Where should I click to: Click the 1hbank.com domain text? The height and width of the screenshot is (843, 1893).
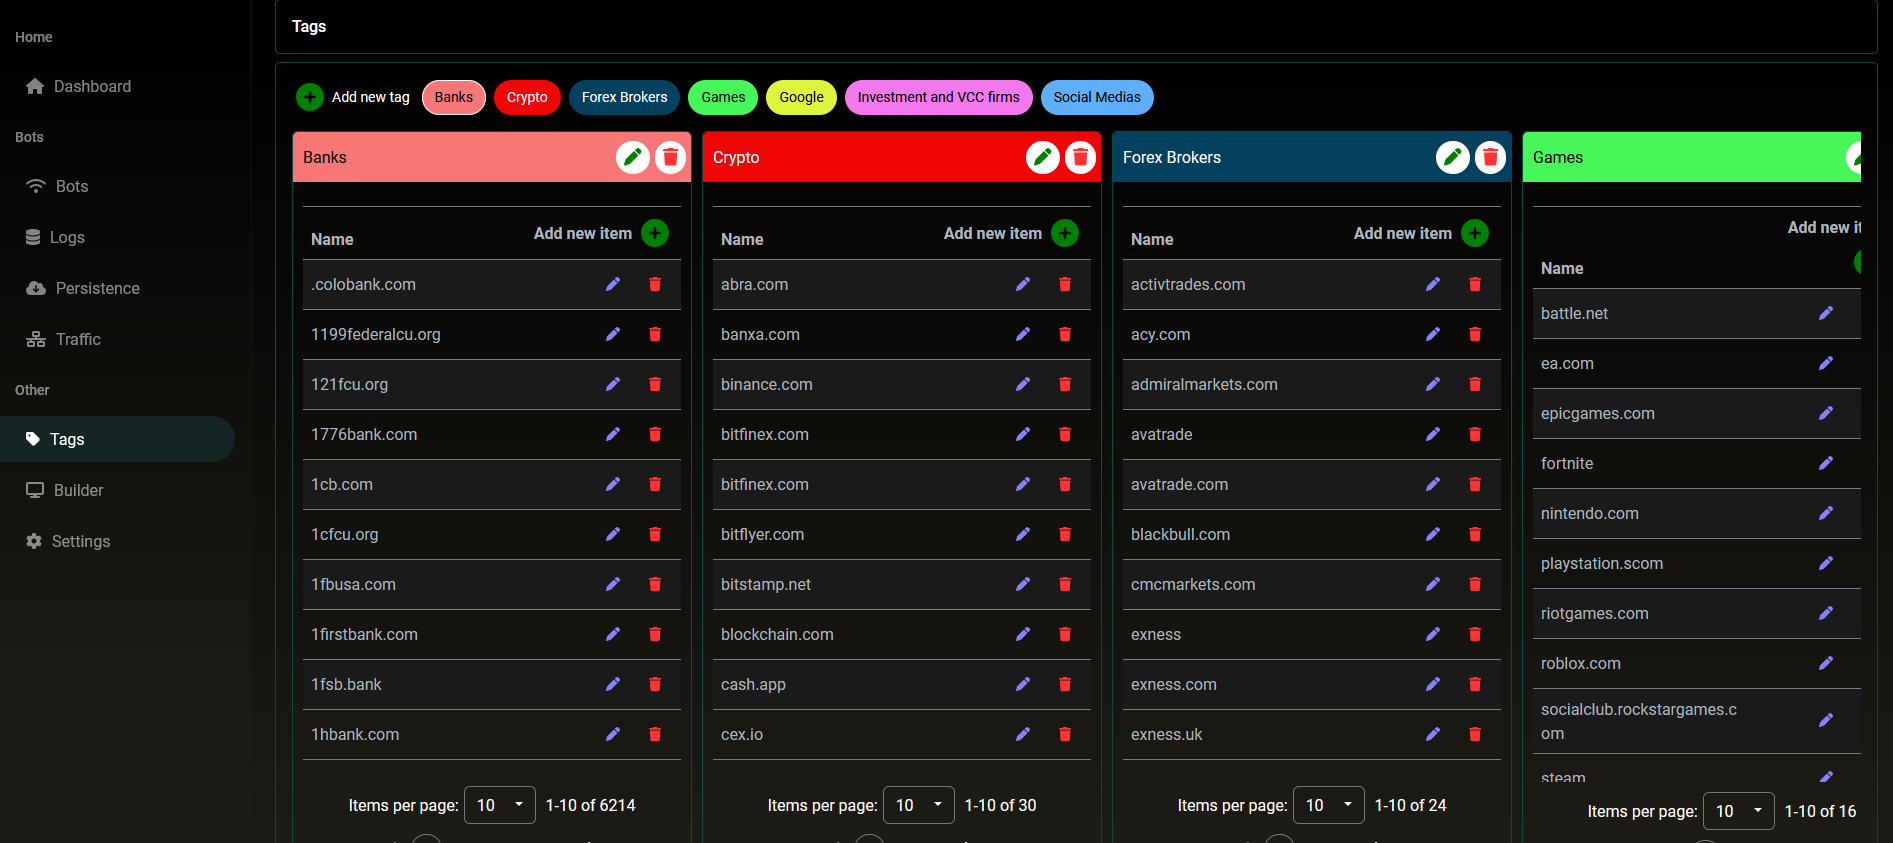point(355,734)
